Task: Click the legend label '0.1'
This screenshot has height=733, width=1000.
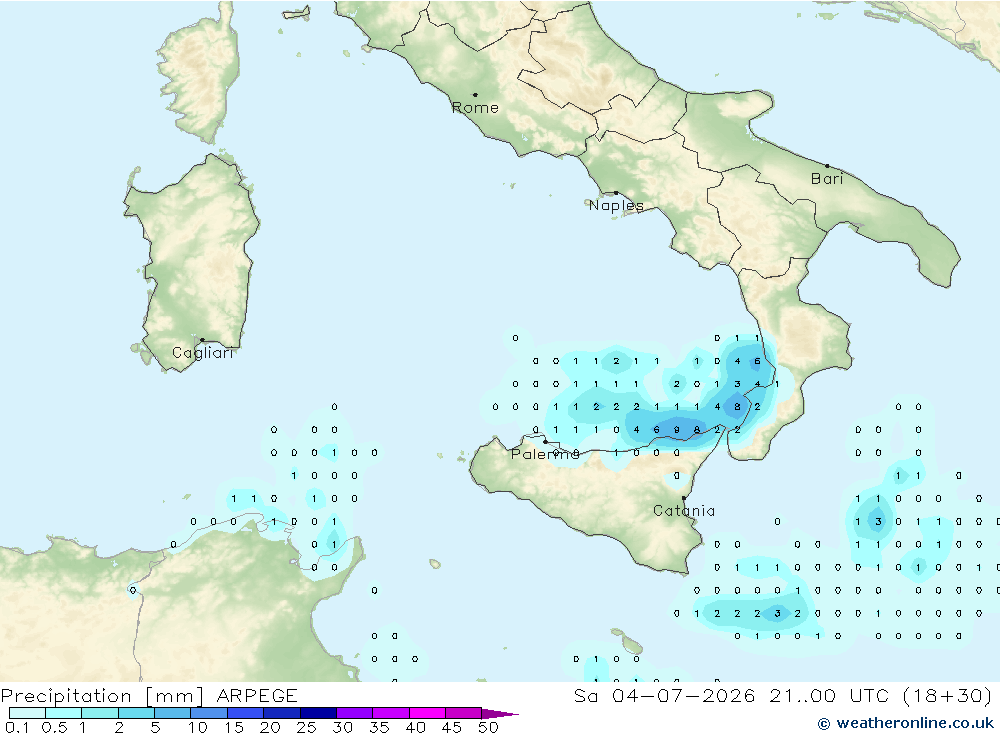Action: point(17,727)
